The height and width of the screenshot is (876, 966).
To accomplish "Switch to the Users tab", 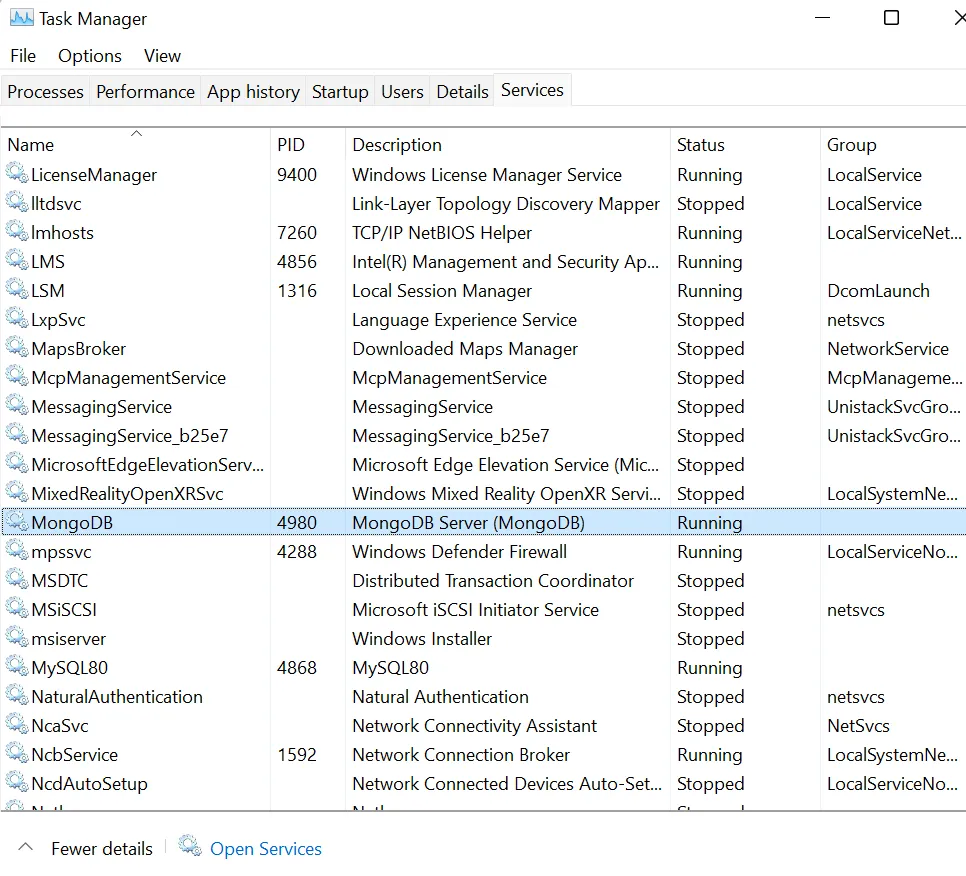I will (x=402, y=92).
